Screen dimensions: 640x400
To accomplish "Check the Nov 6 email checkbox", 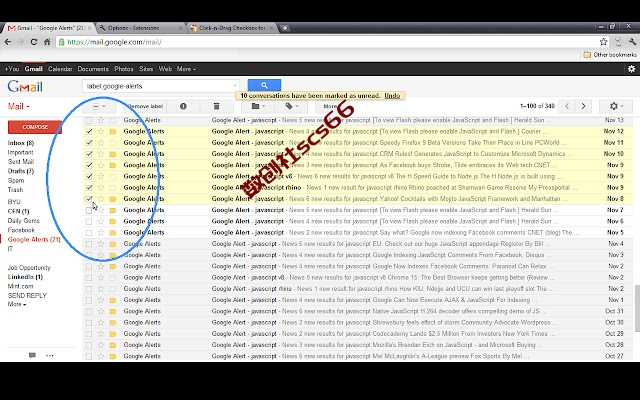I will pos(89,221).
